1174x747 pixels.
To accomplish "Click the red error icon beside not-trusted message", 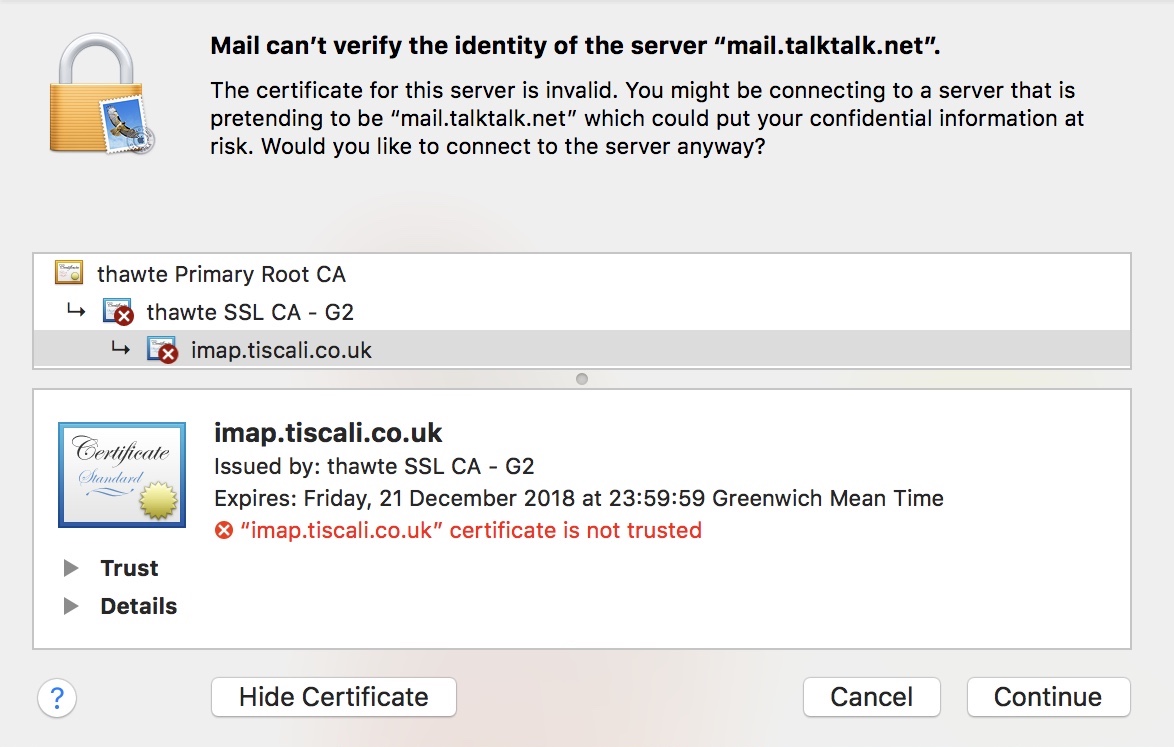I will coord(225,530).
